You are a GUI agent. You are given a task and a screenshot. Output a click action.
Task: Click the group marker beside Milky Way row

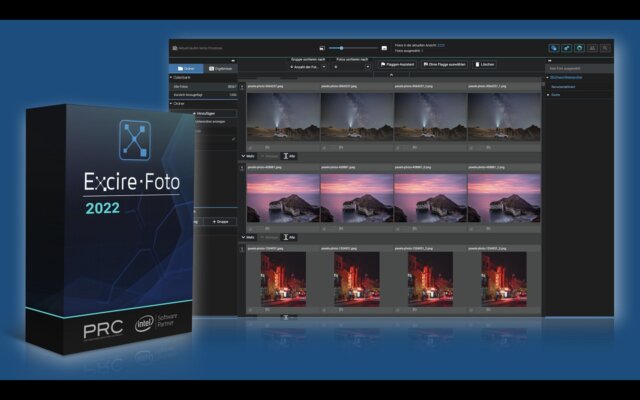[242, 87]
